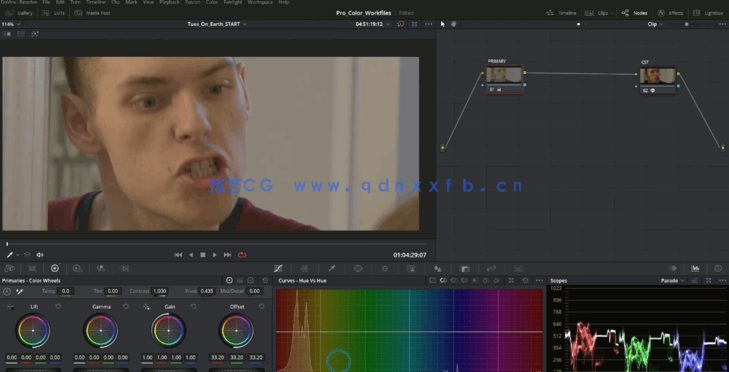Open the Edit menu
Viewport: 729px width, 372px height.
60,2
